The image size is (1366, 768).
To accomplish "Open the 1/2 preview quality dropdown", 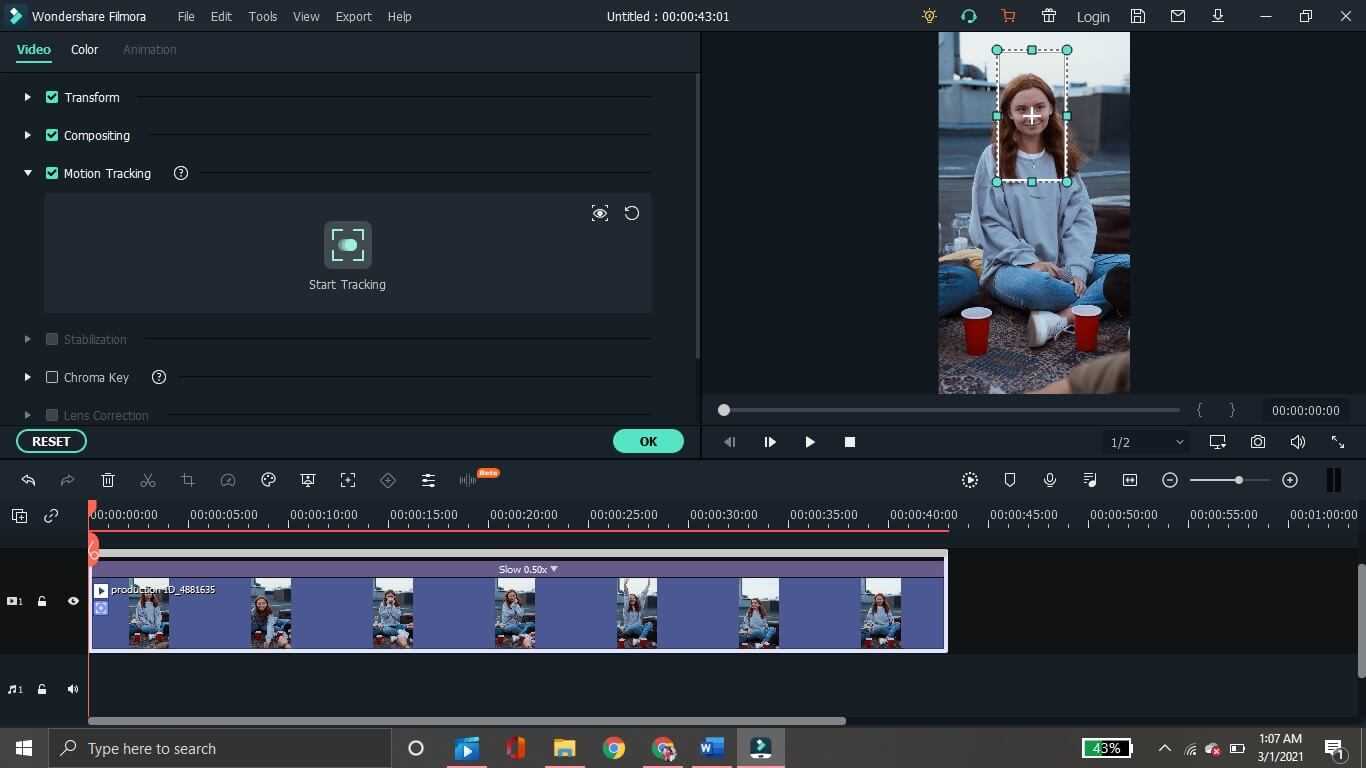I will point(1146,442).
